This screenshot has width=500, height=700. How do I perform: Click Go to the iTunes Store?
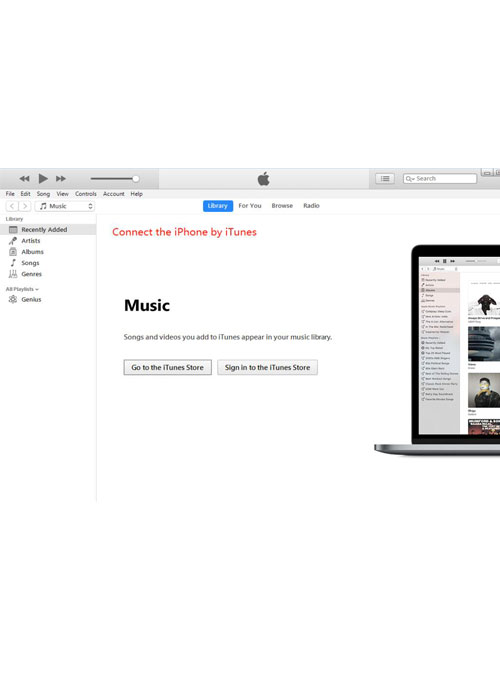point(167,367)
